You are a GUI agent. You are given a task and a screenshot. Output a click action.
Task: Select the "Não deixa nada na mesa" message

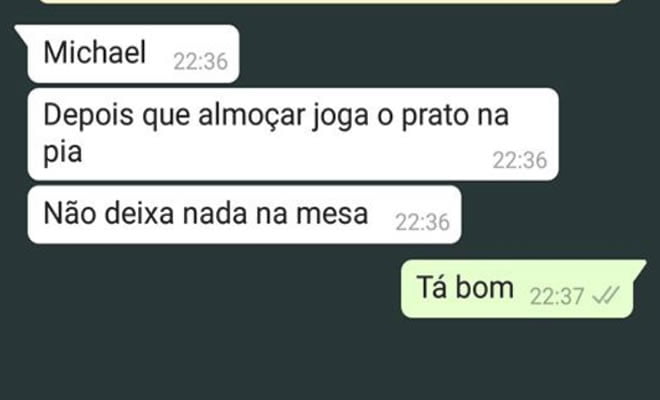pos(245,215)
